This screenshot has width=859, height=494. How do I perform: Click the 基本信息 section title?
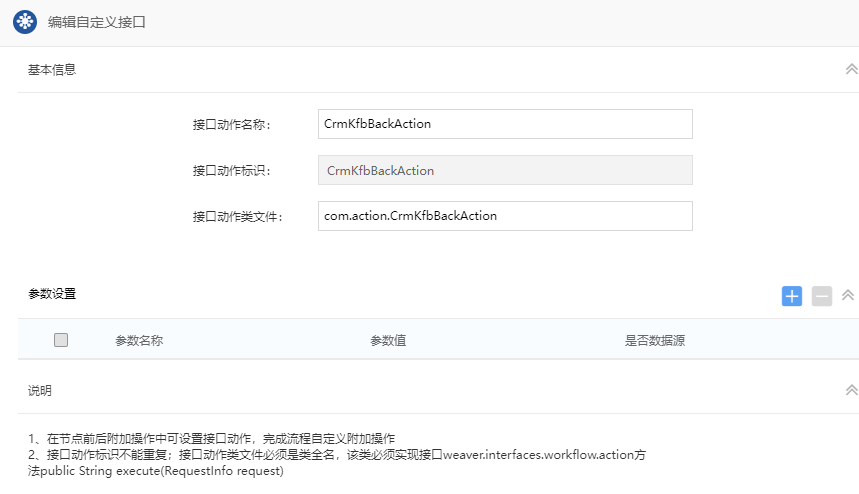(52, 70)
